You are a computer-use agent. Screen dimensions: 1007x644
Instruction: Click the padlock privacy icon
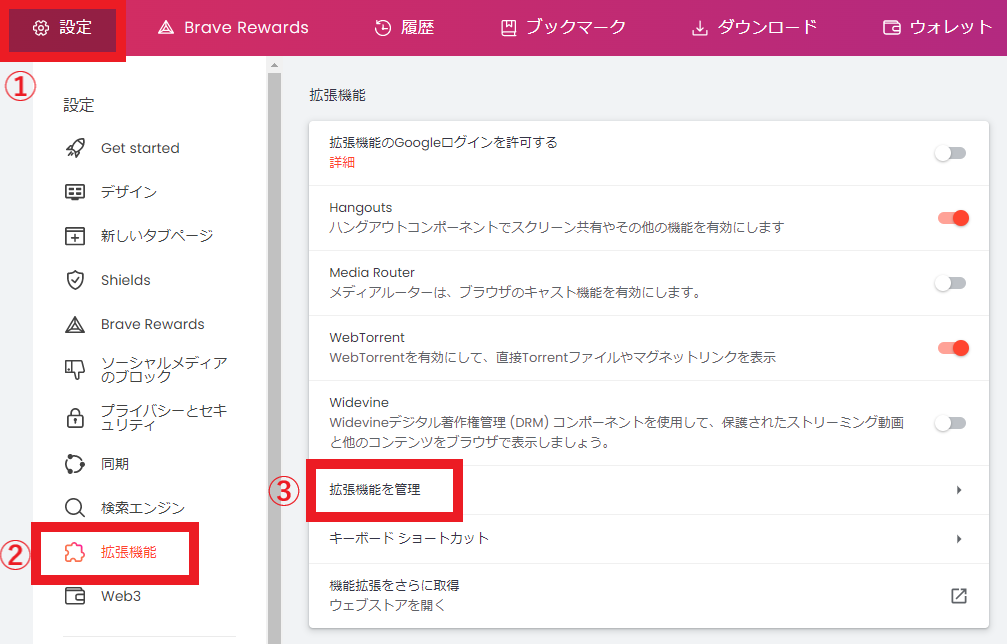click(x=75, y=418)
